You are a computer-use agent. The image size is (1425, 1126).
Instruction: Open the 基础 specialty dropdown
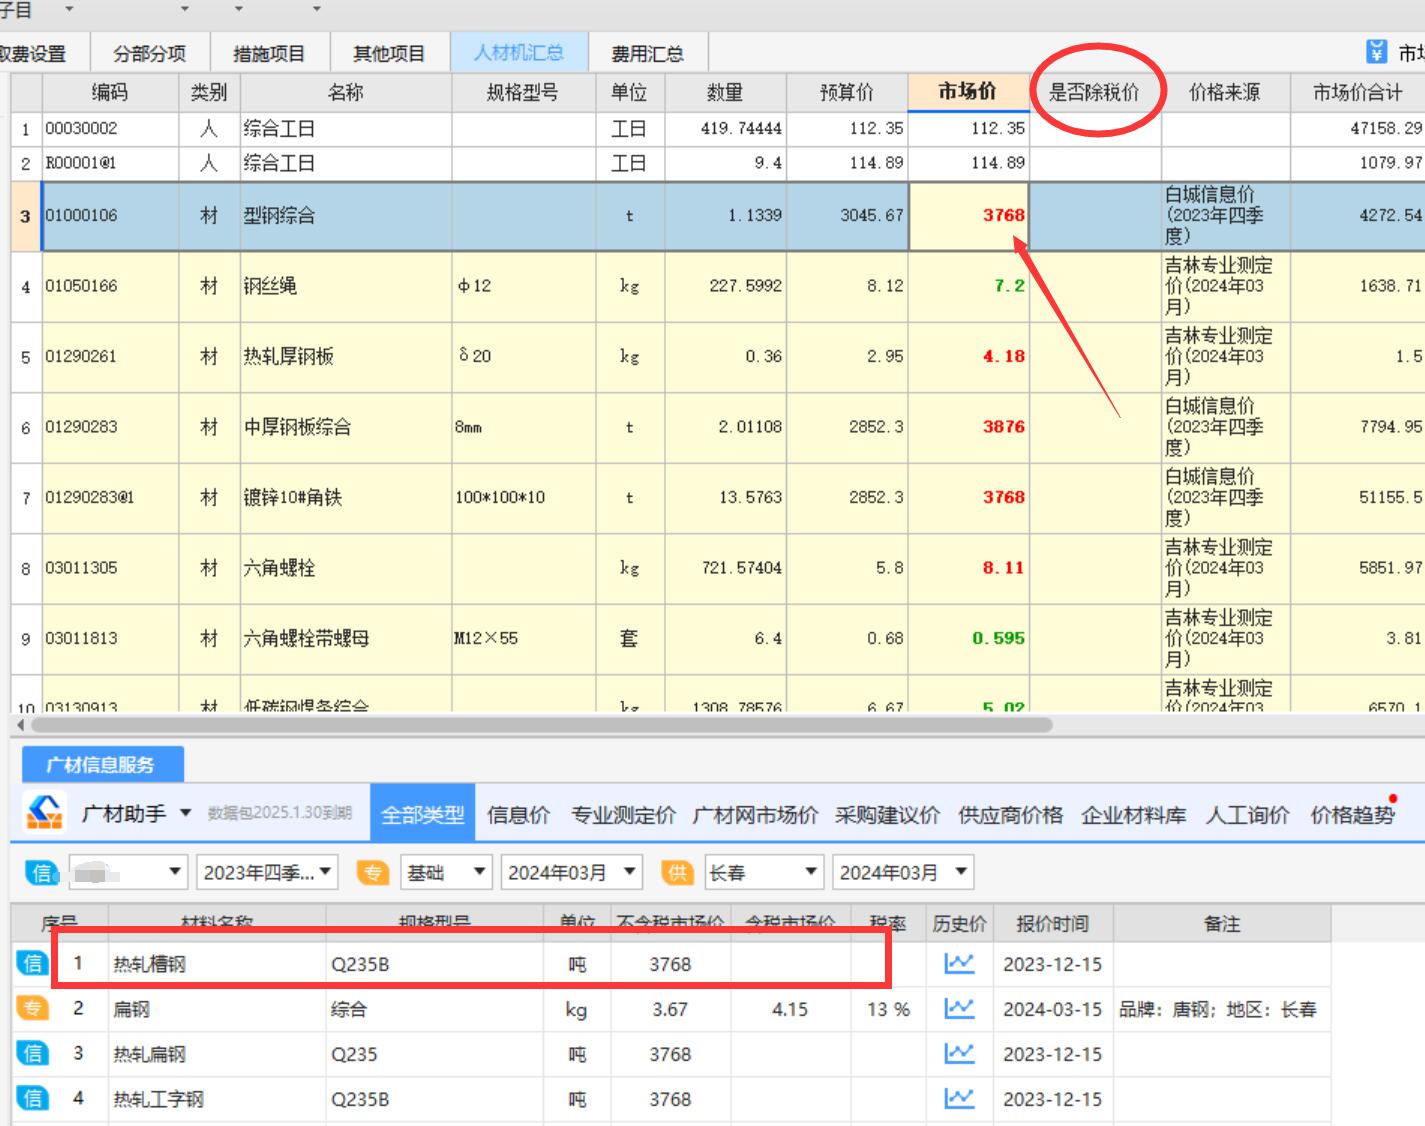[446, 873]
